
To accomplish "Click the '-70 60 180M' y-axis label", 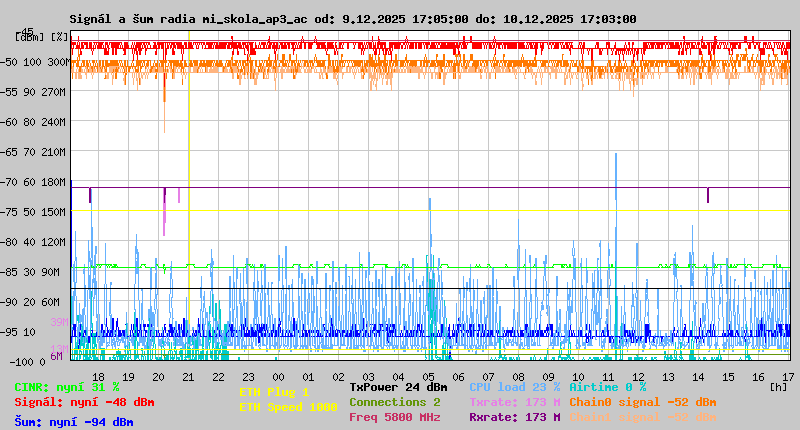I will coord(33,182).
